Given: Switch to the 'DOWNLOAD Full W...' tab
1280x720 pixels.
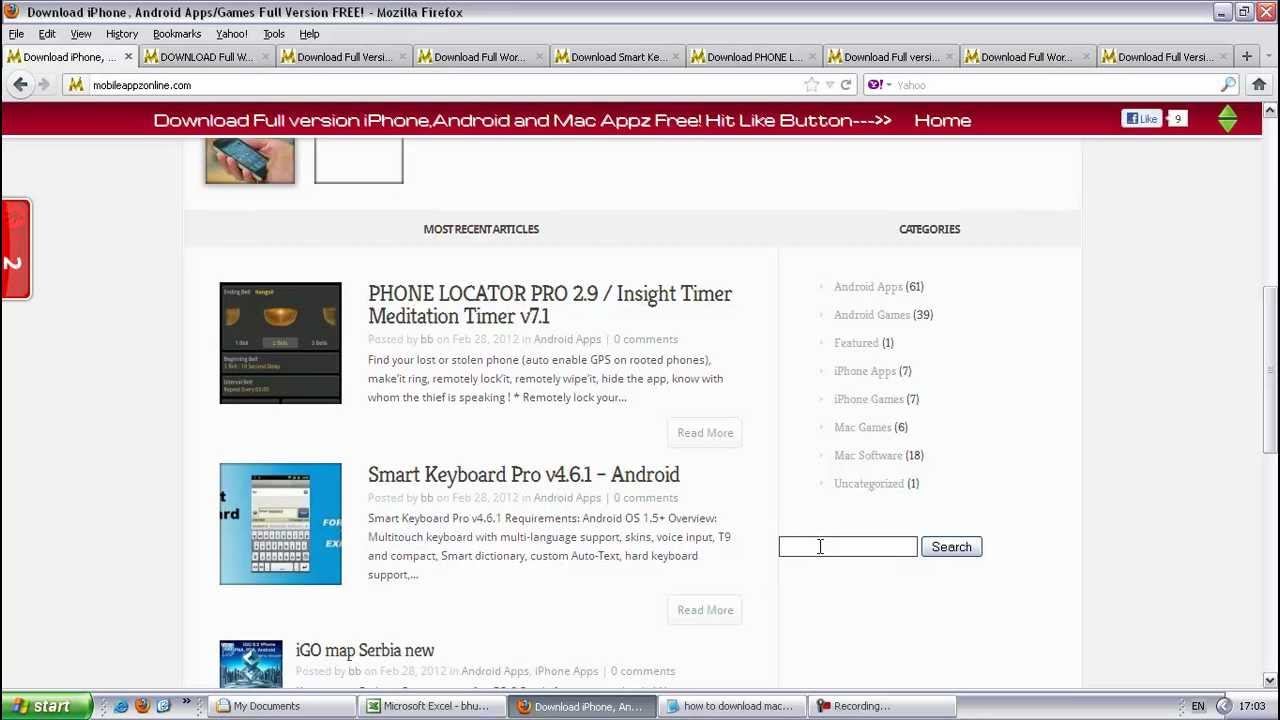Looking at the screenshot, I should [206, 57].
